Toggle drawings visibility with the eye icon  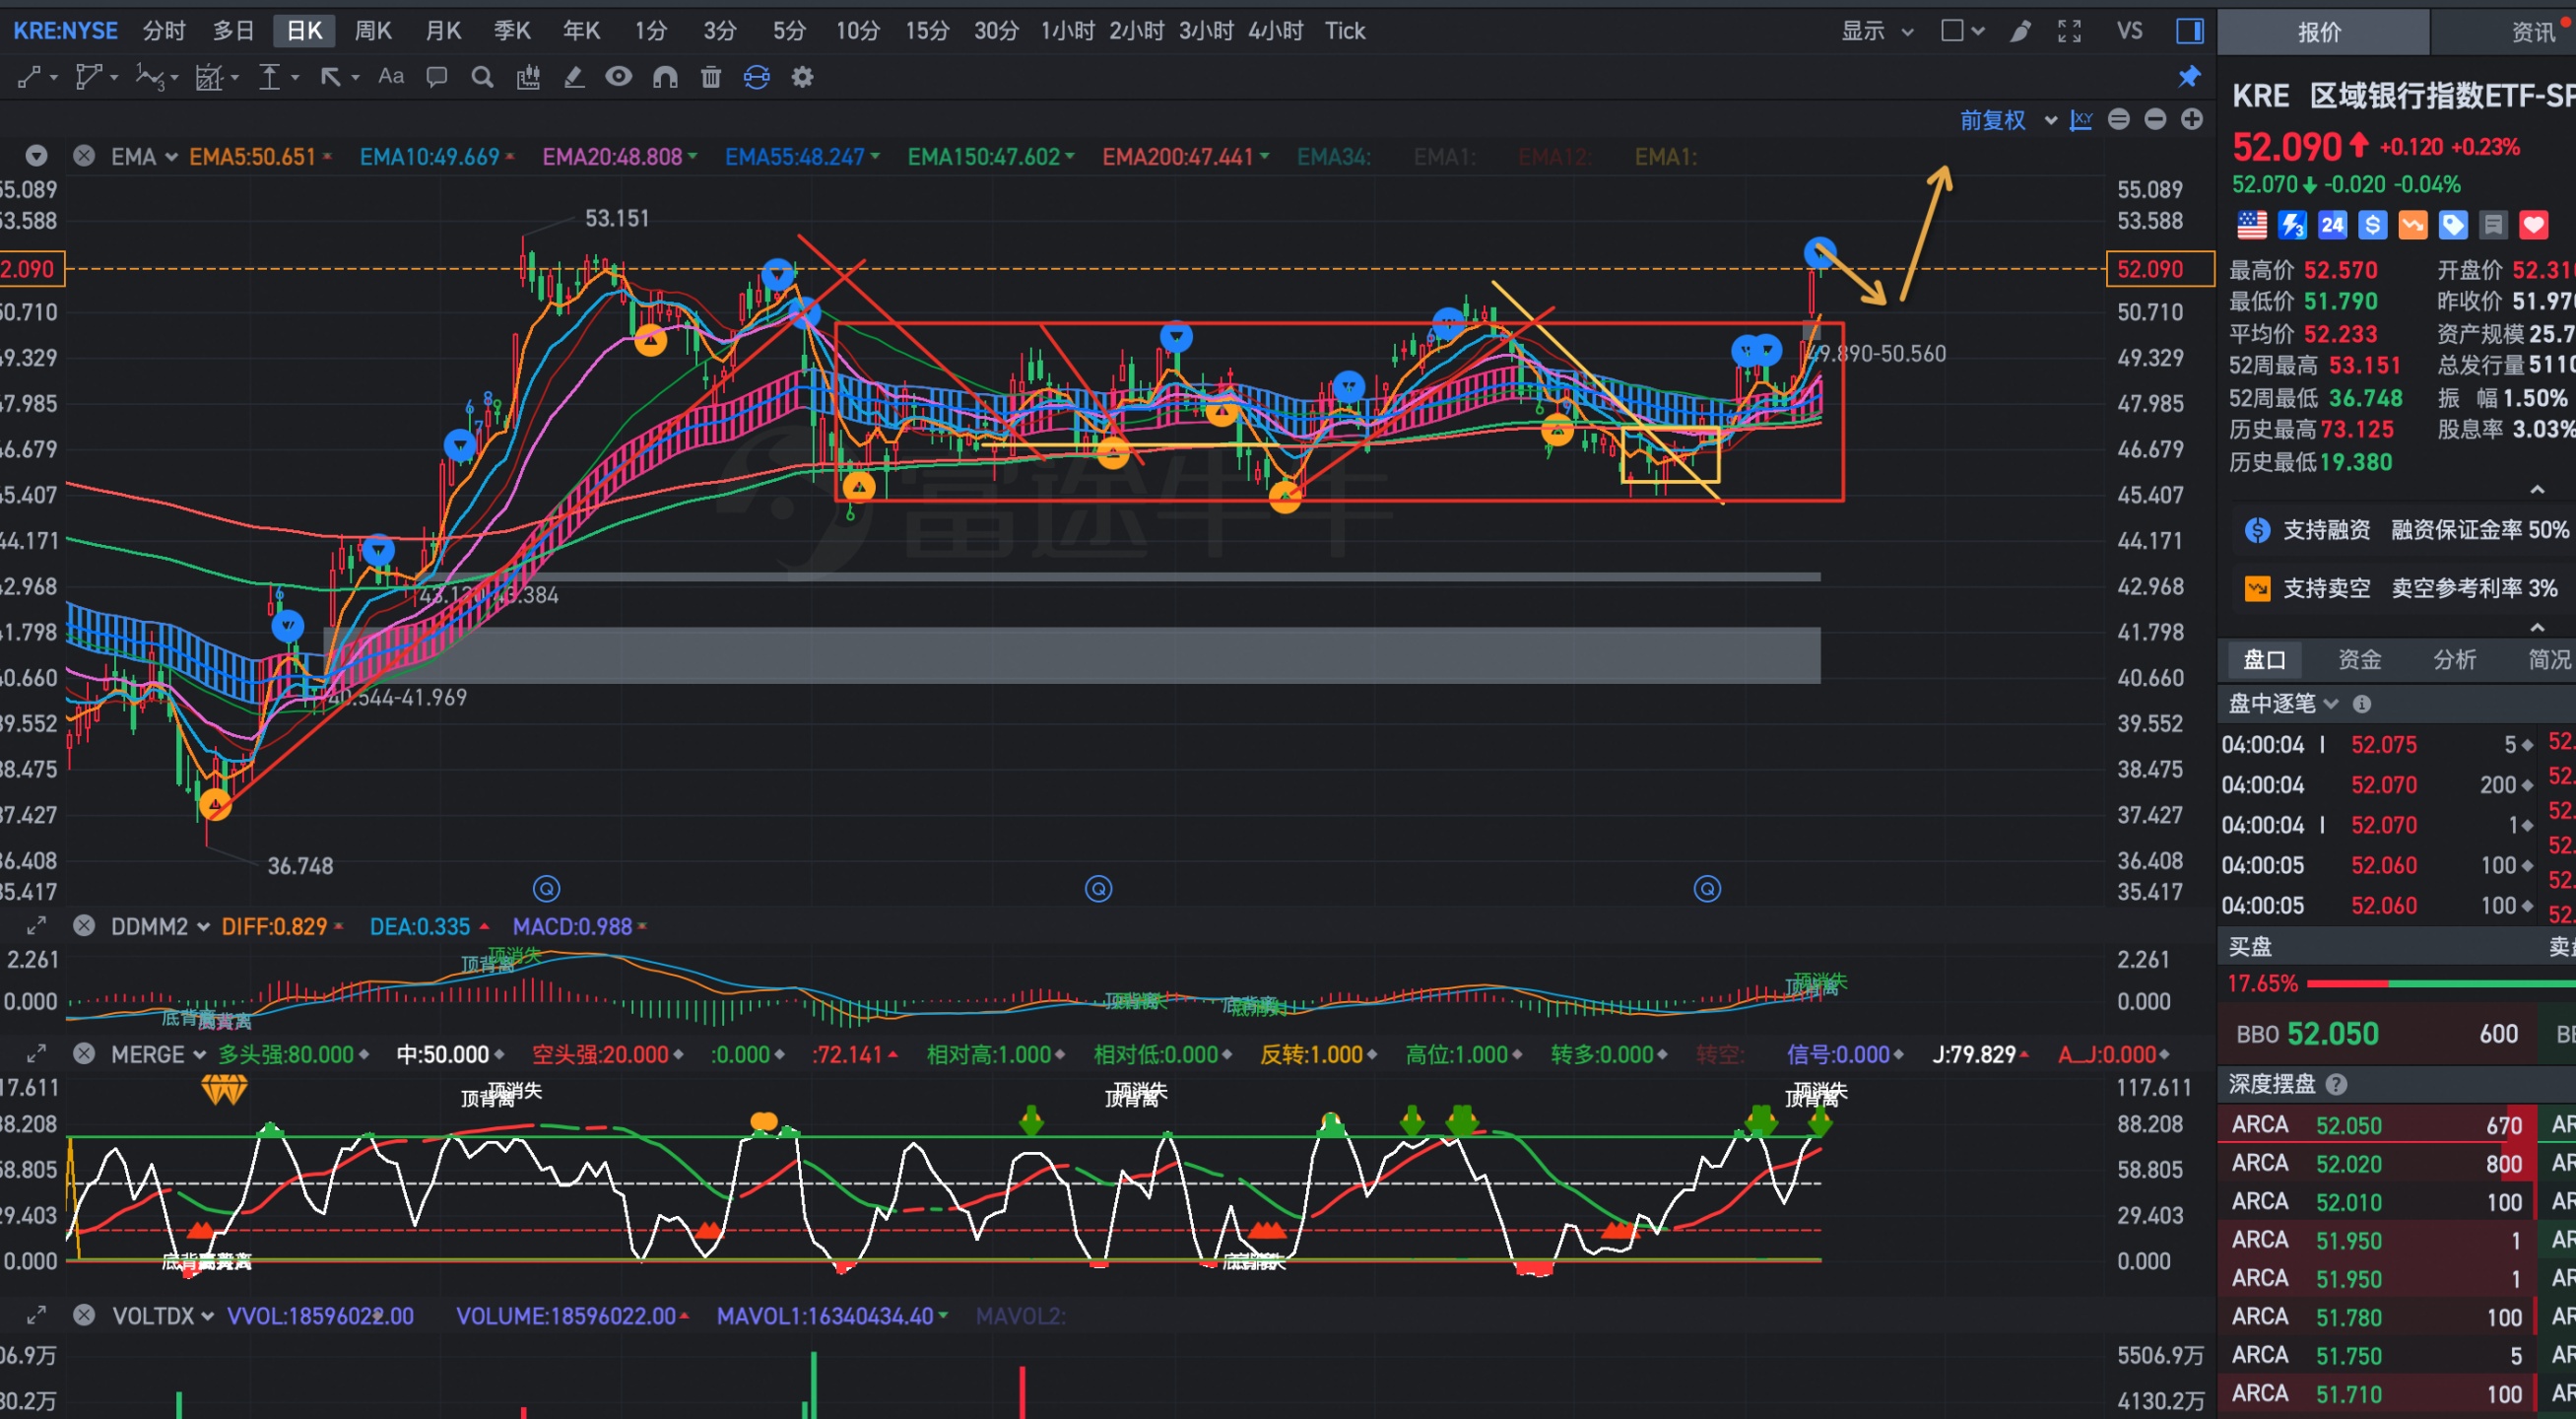(619, 77)
